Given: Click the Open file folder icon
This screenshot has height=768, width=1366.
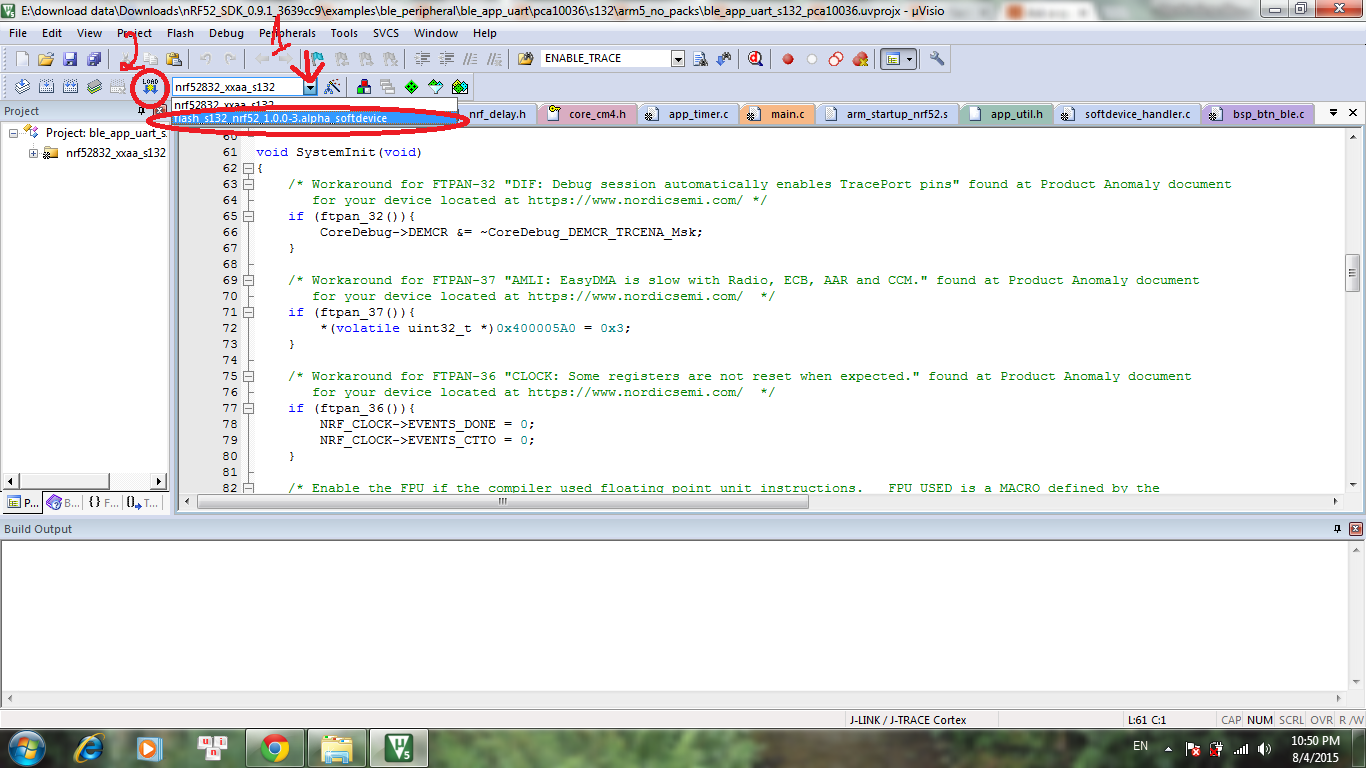Looking at the screenshot, I should [46, 59].
